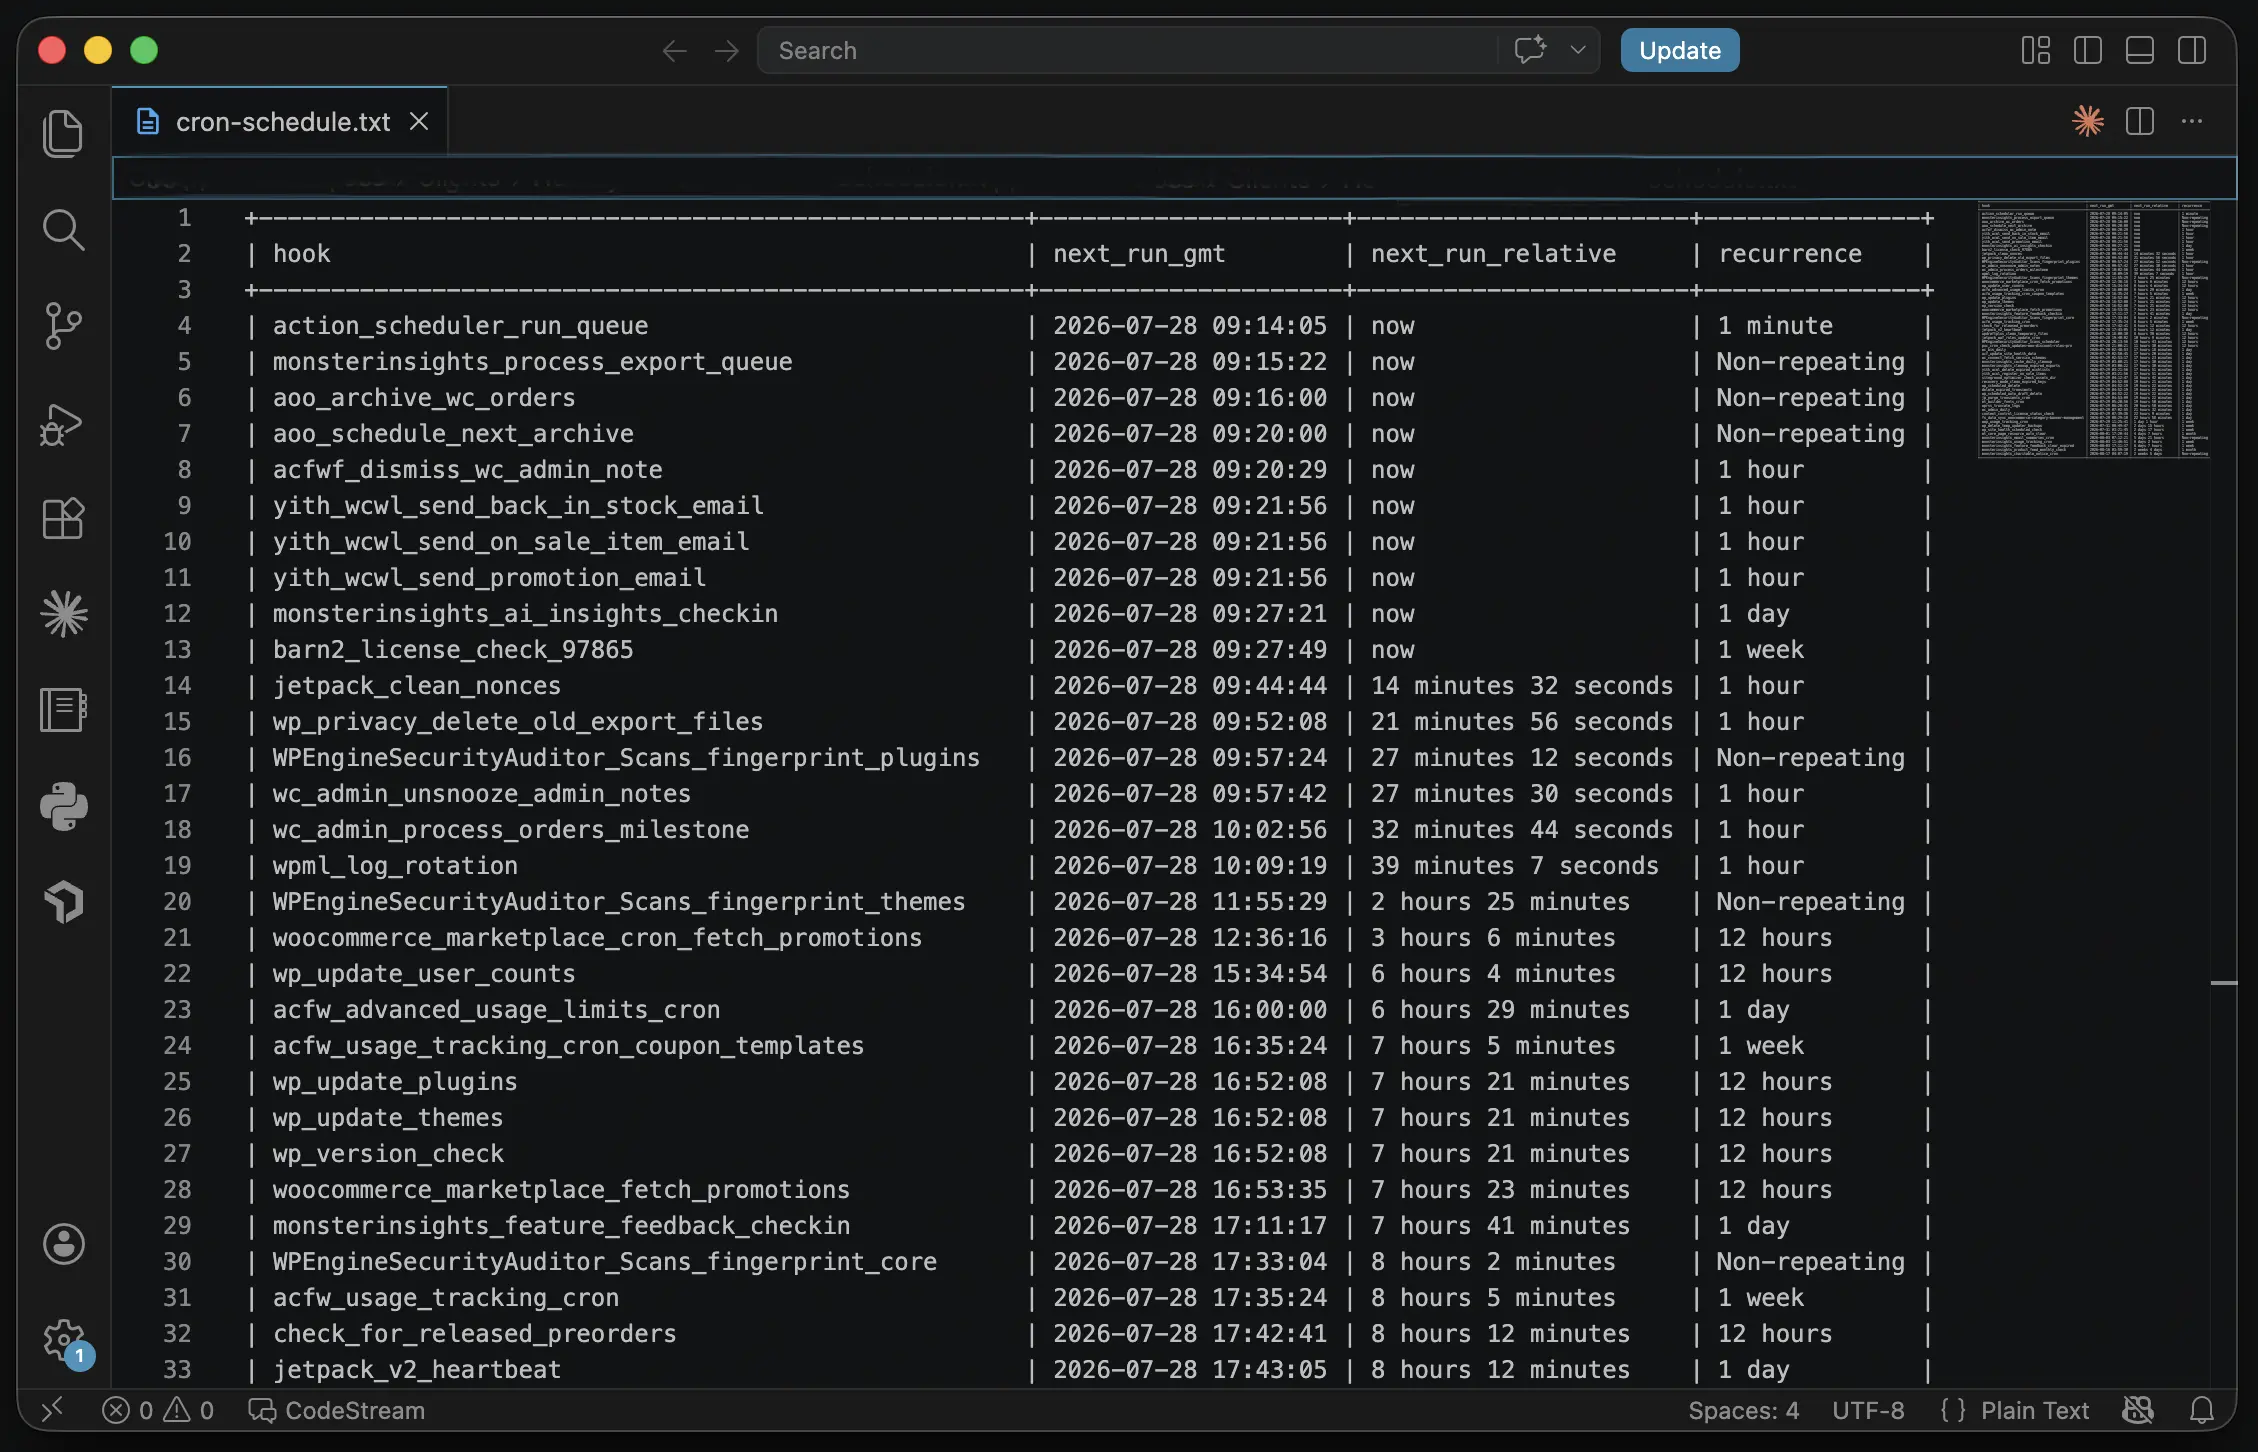
Task: Click the hook wp_version_check
Action: coord(388,1154)
